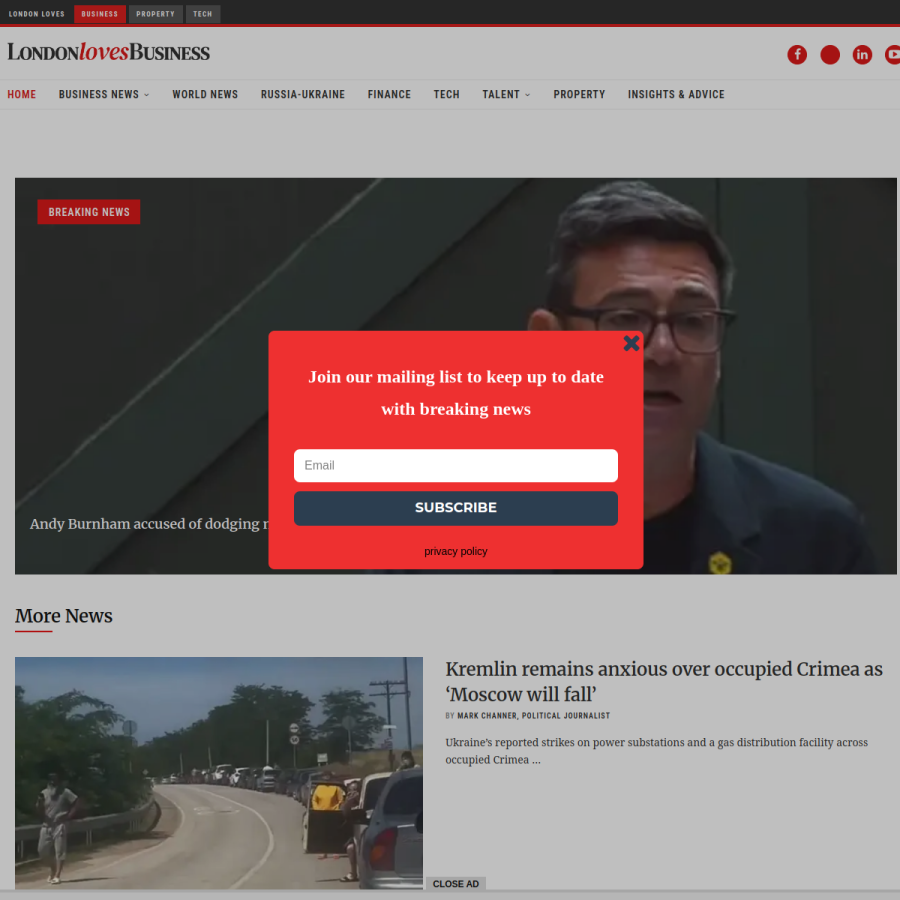
Task: Open the Kremlin Crimea article headline
Action: [664, 681]
